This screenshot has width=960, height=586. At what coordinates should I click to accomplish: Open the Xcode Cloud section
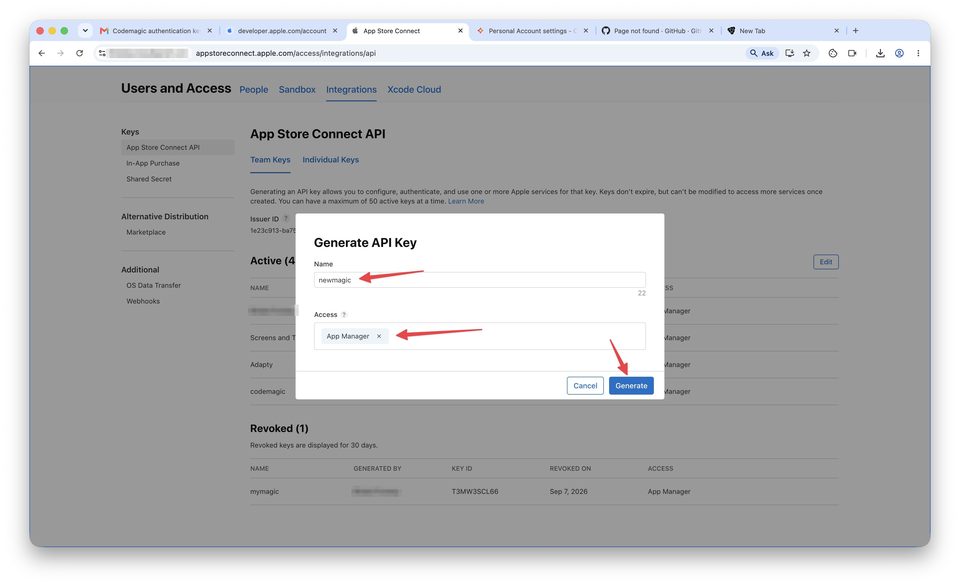pyautogui.click(x=414, y=89)
